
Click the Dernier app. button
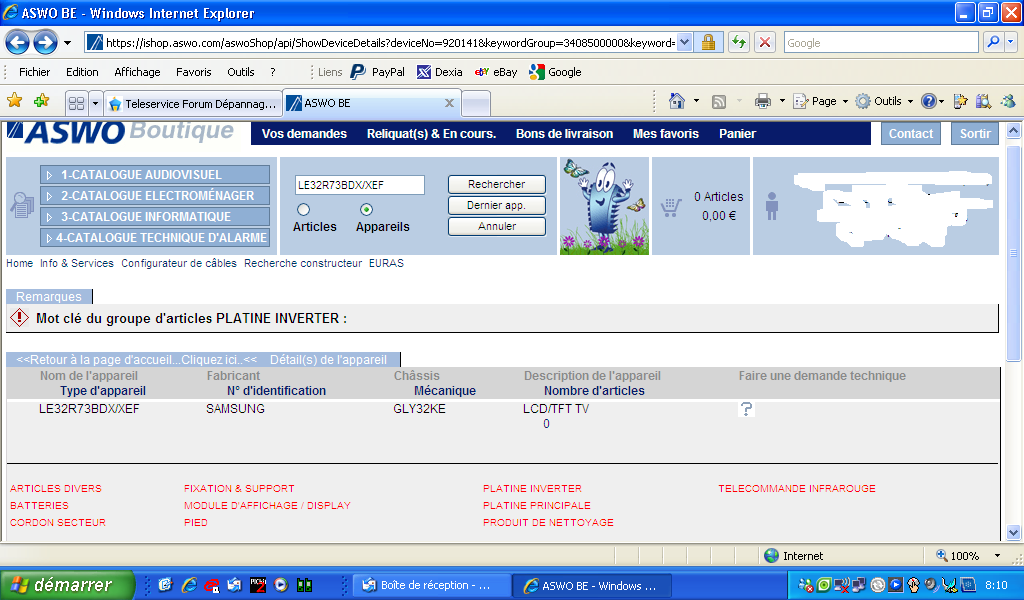pyautogui.click(x=496, y=205)
